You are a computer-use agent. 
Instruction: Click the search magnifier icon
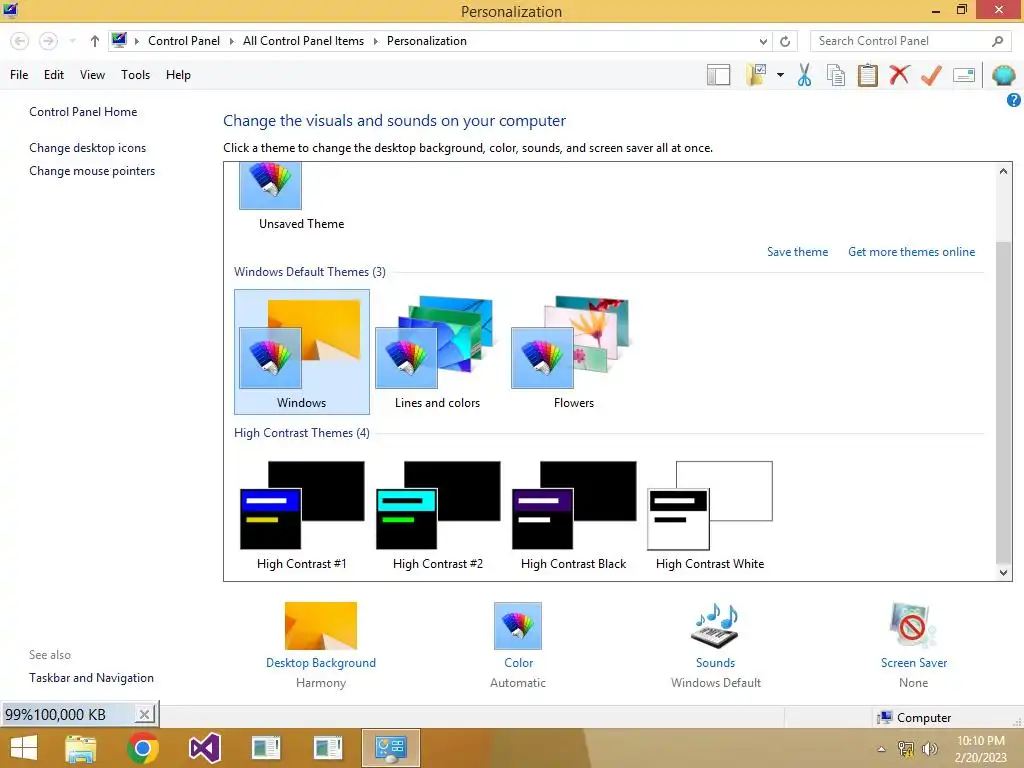click(x=997, y=41)
